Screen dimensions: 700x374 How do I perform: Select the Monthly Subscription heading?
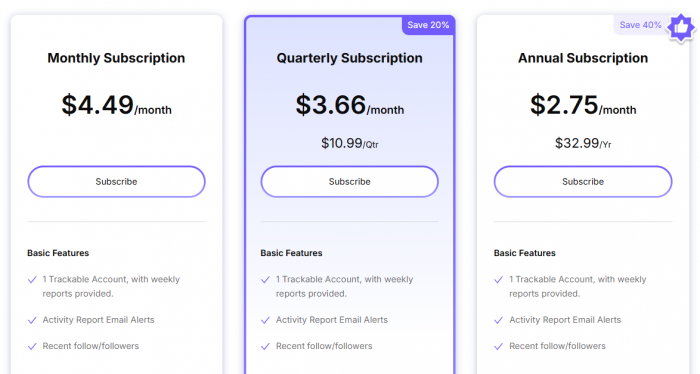116,58
